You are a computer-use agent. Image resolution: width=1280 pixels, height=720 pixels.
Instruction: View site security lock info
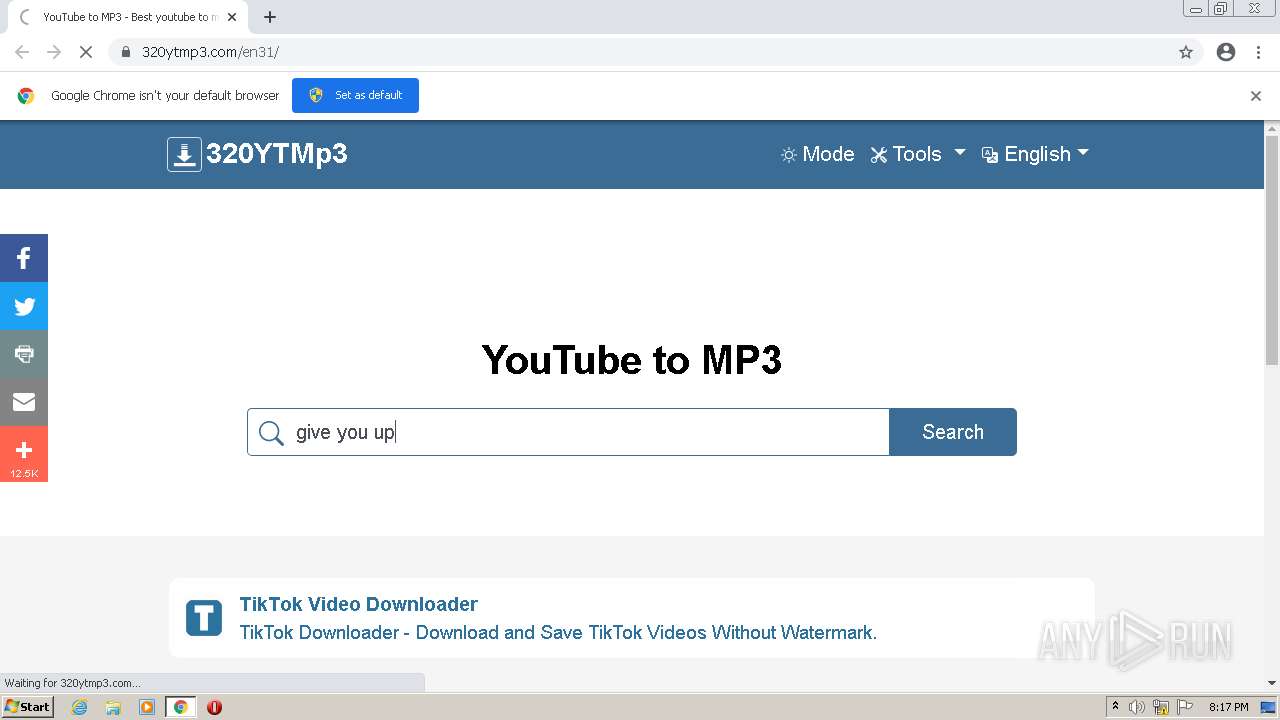click(x=126, y=52)
